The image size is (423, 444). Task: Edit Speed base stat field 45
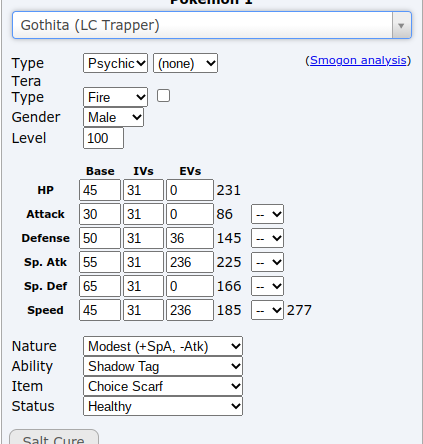(x=100, y=310)
